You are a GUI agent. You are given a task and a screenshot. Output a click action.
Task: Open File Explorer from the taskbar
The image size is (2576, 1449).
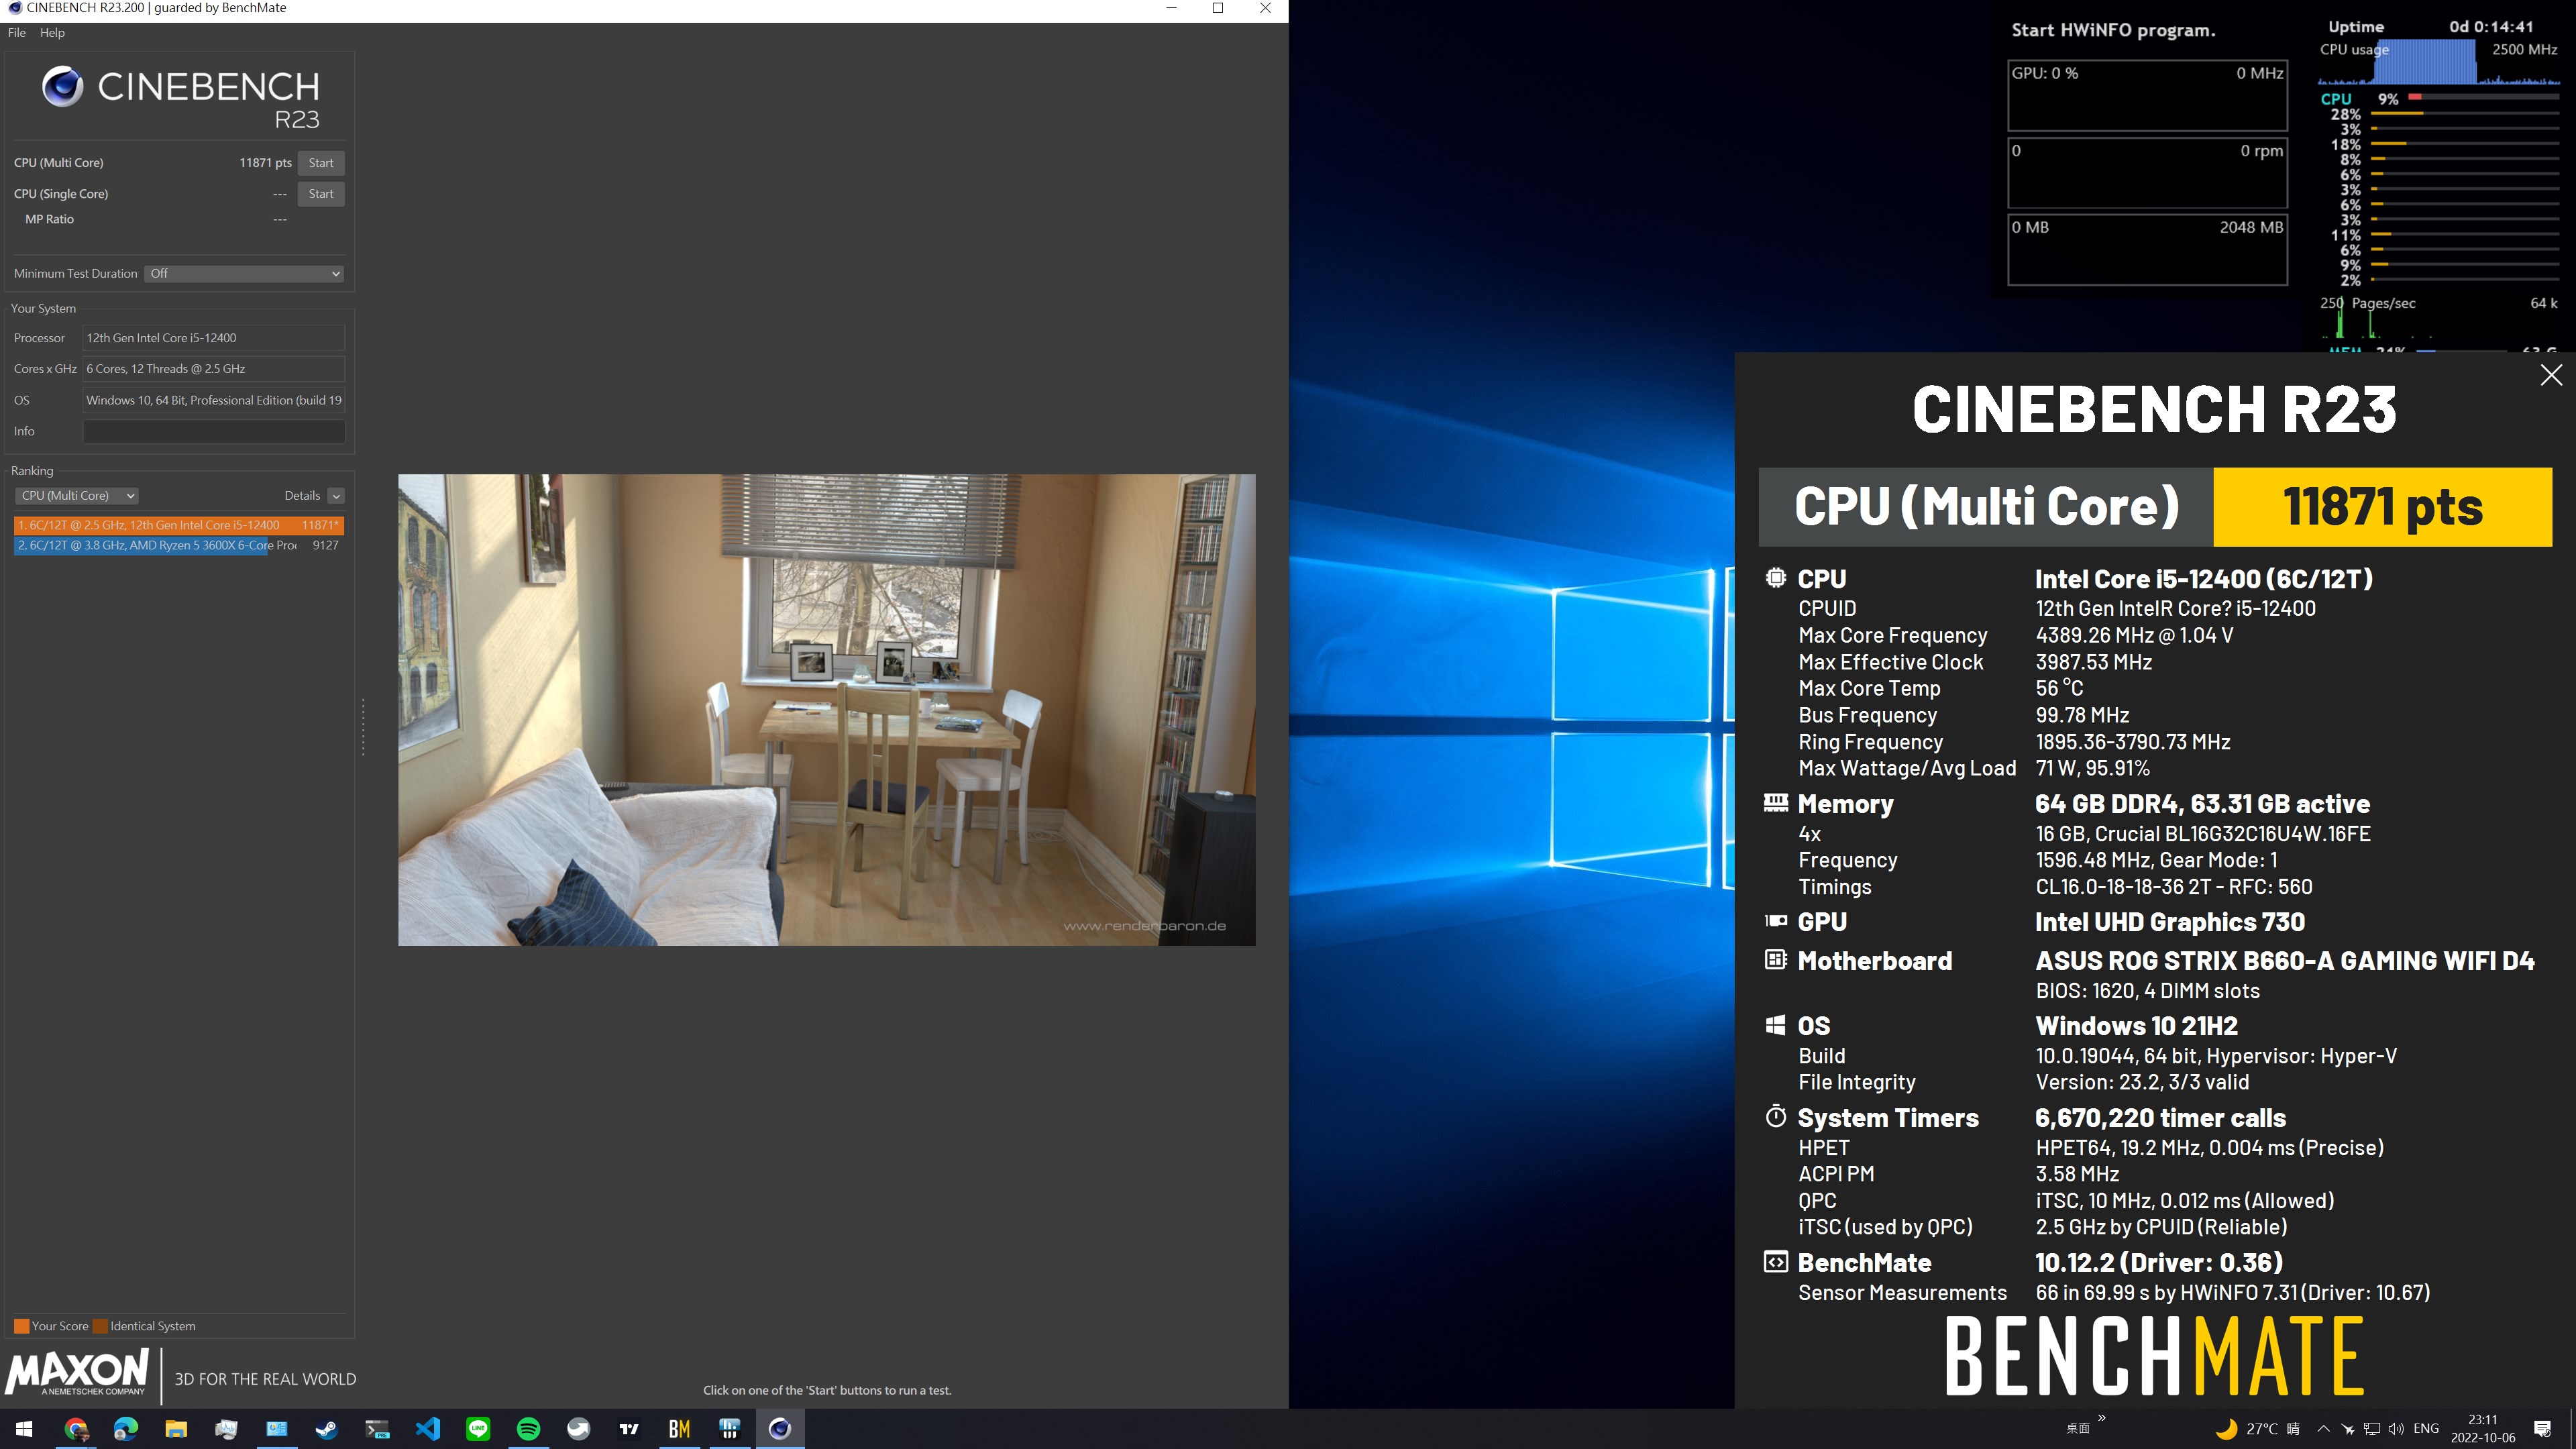click(176, 1429)
